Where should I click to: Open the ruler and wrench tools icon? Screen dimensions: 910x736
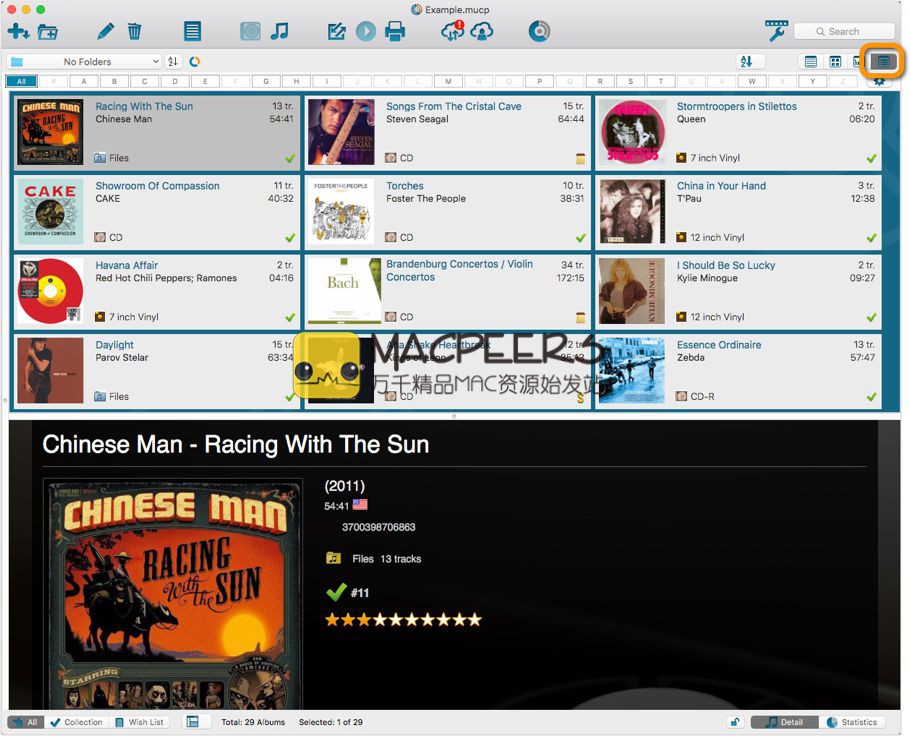[x=776, y=31]
